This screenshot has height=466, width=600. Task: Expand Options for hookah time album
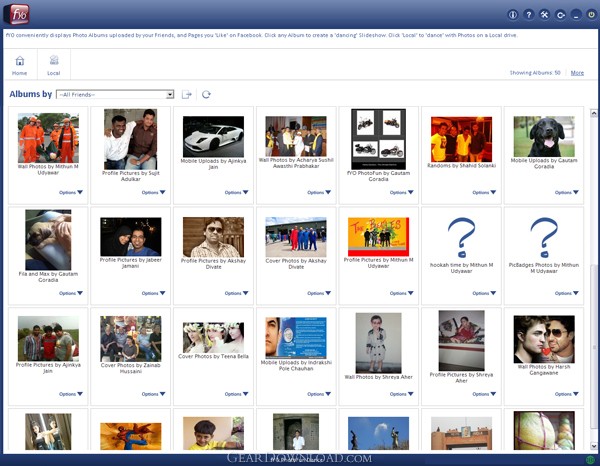pyautogui.click(x=484, y=293)
